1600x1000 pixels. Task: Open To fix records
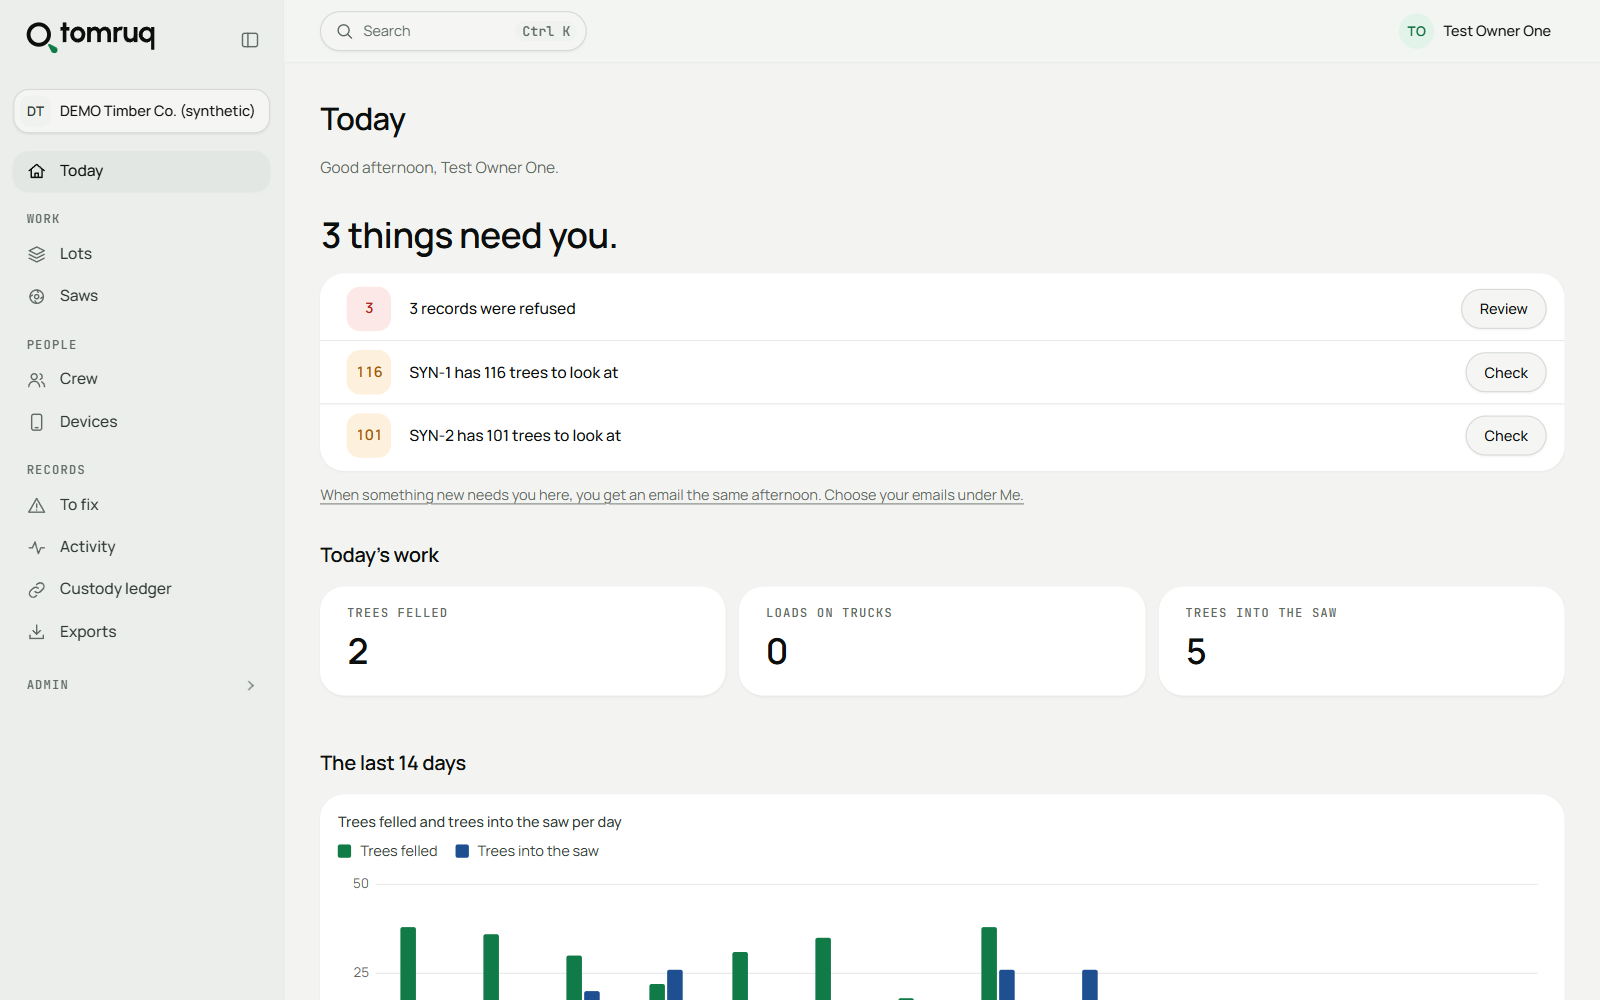point(142,505)
